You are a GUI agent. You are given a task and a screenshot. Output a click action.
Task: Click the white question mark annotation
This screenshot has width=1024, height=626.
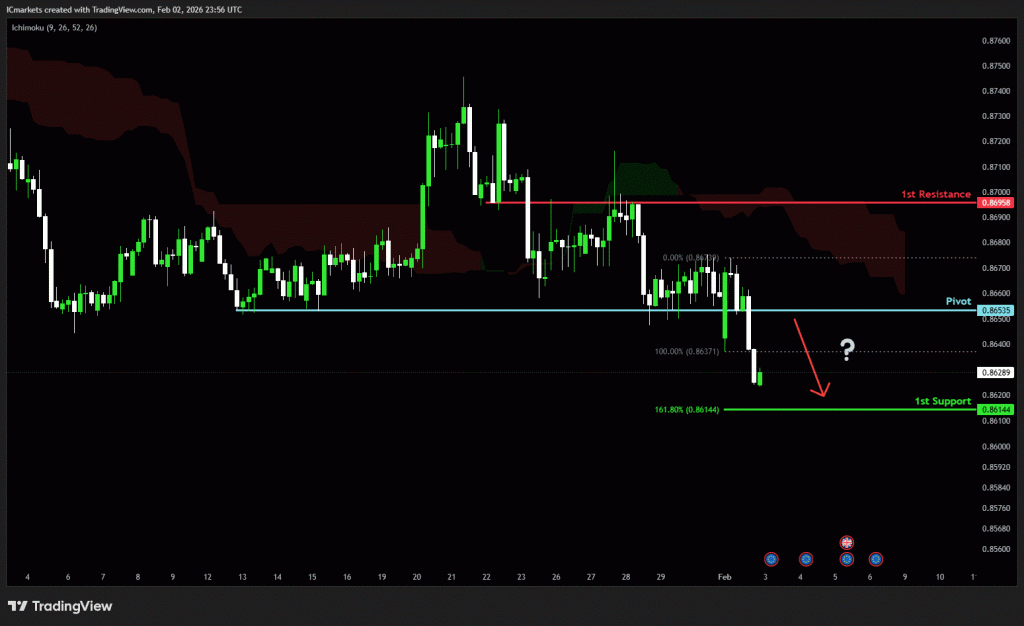[x=847, y=349]
